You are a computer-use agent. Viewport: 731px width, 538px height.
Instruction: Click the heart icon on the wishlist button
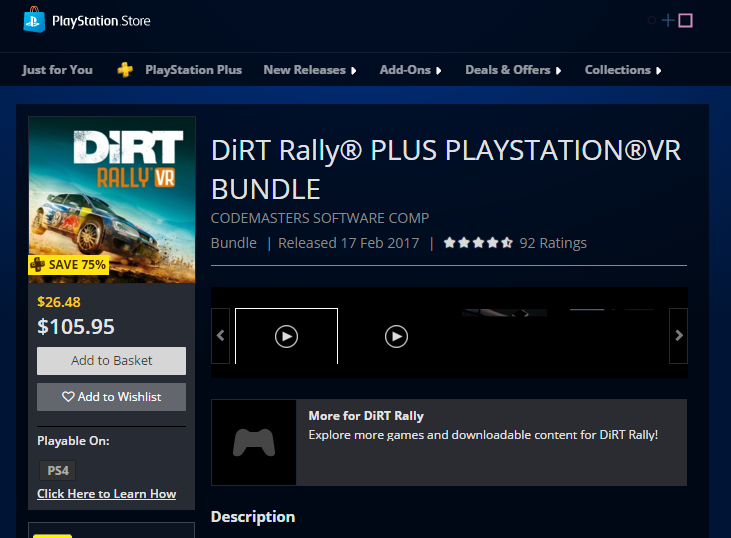[68, 397]
